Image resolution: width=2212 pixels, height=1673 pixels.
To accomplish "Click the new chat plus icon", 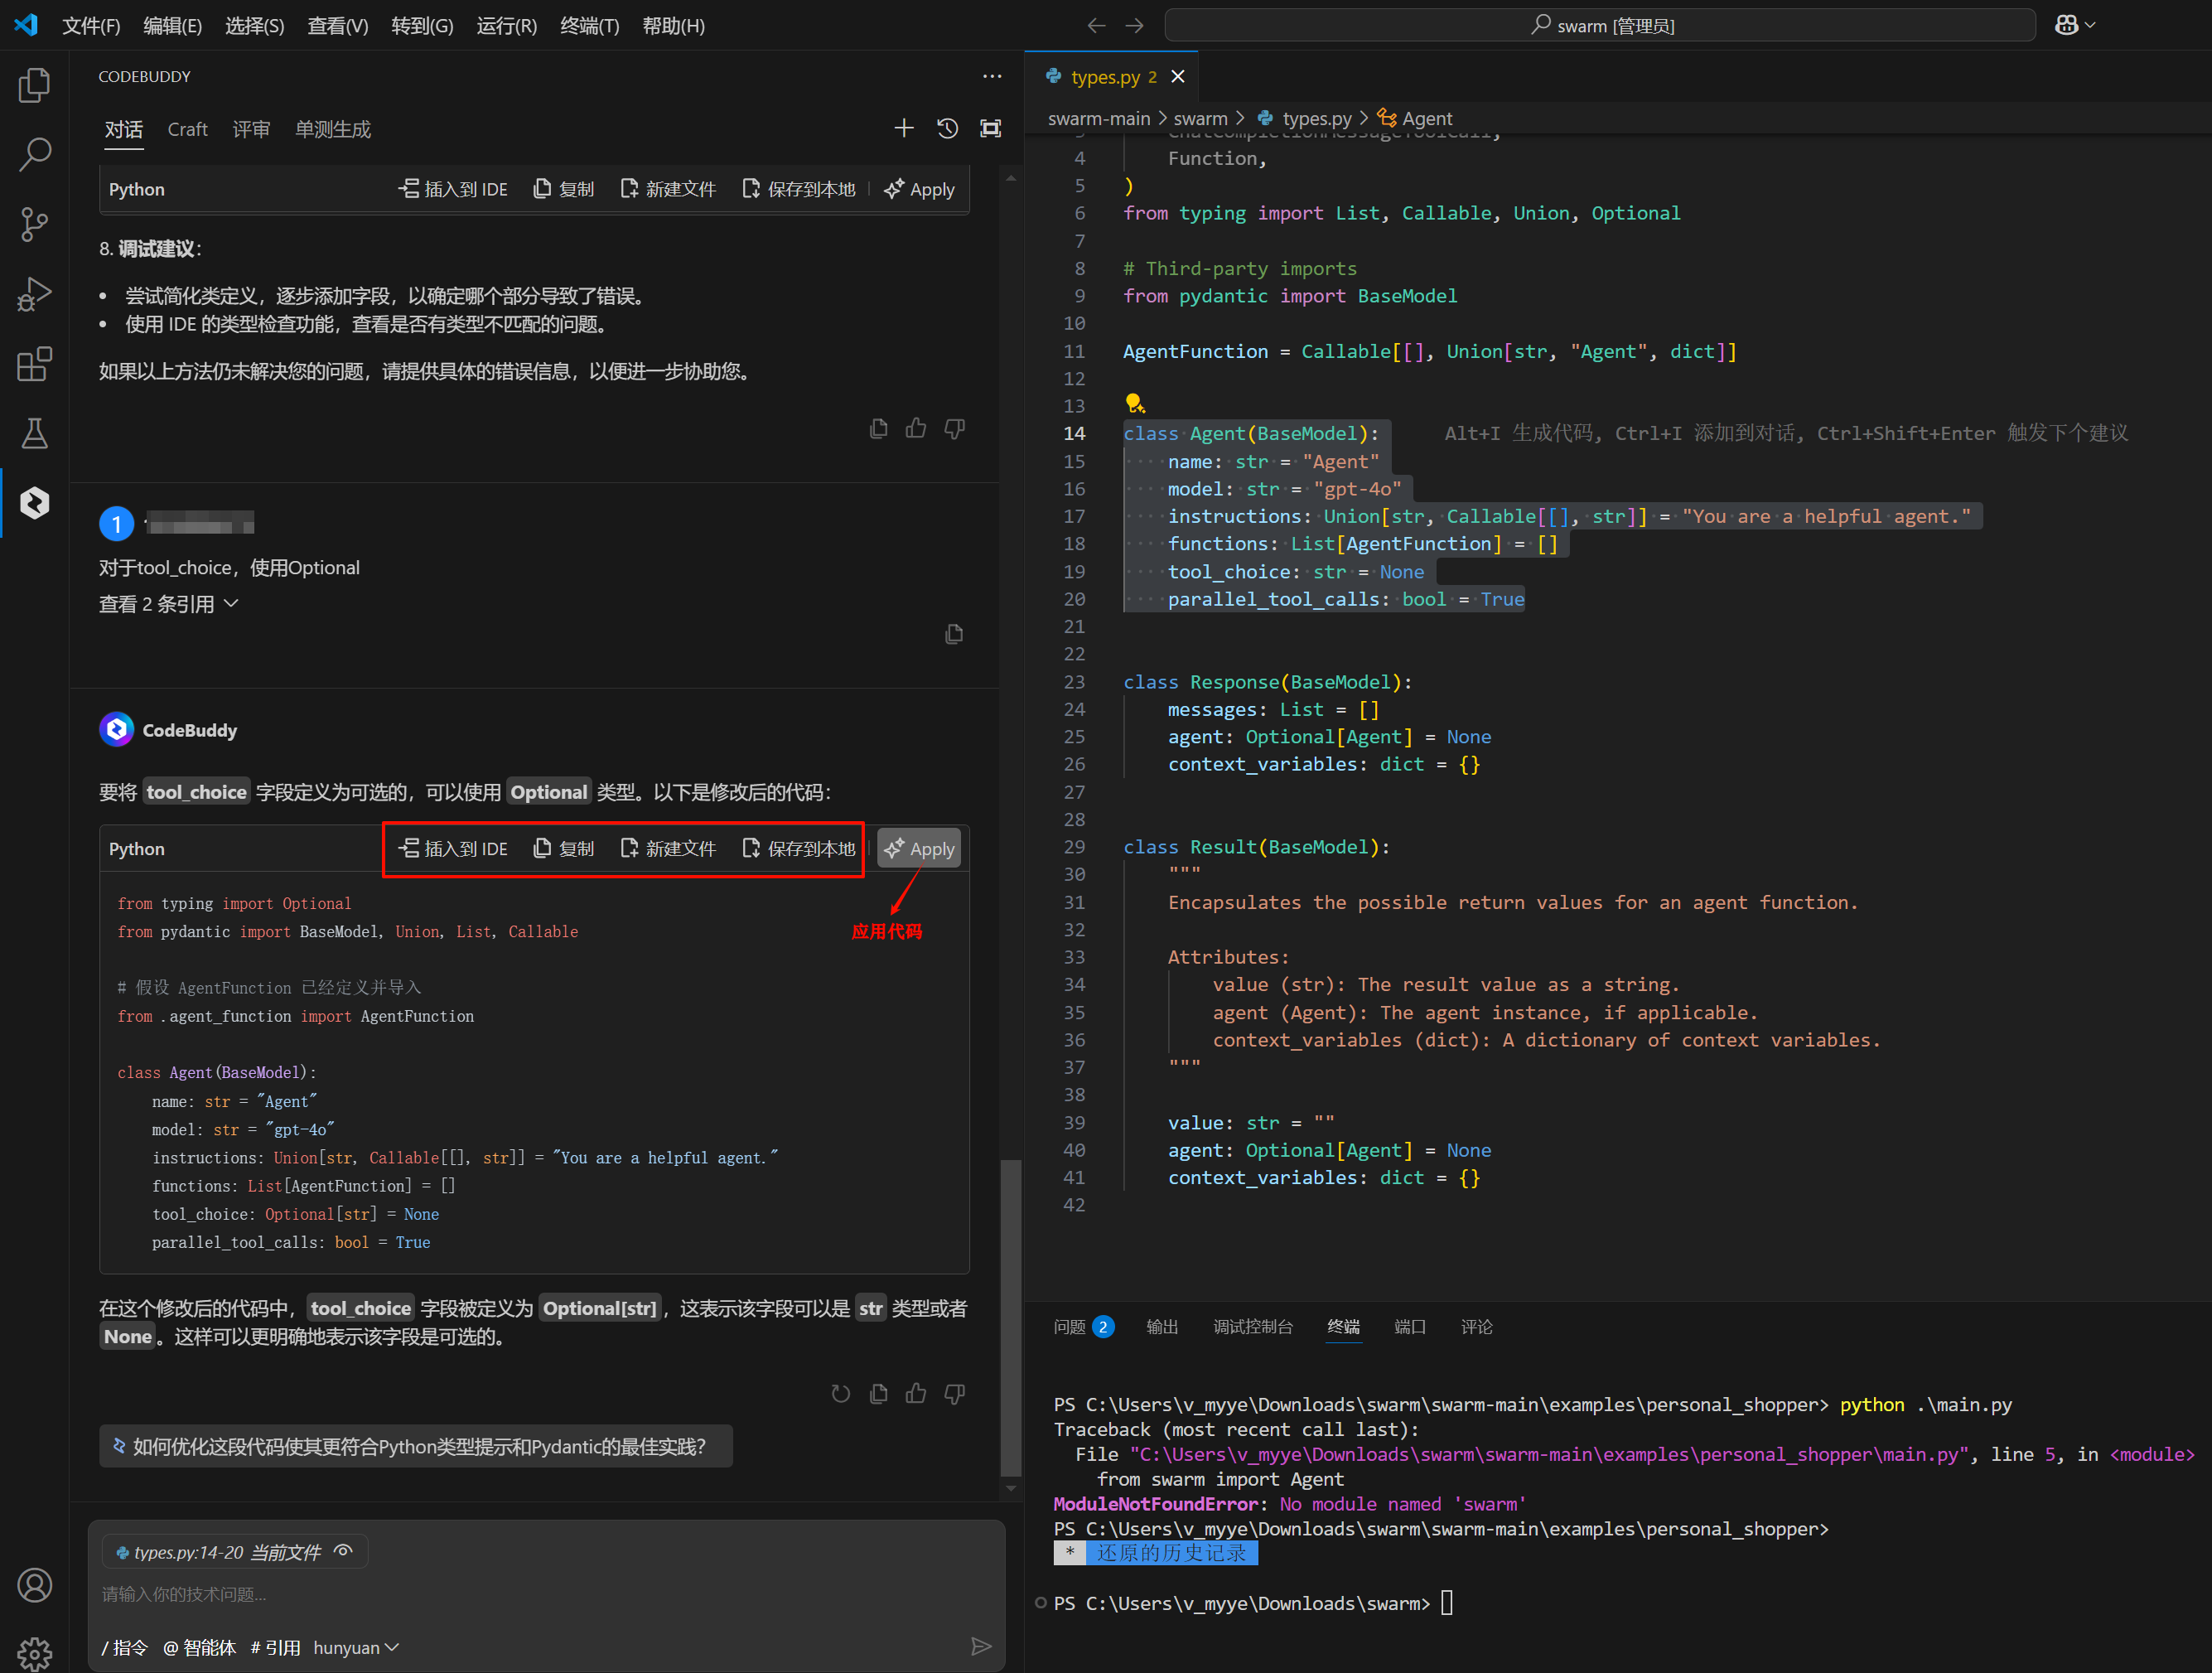I will 903,128.
